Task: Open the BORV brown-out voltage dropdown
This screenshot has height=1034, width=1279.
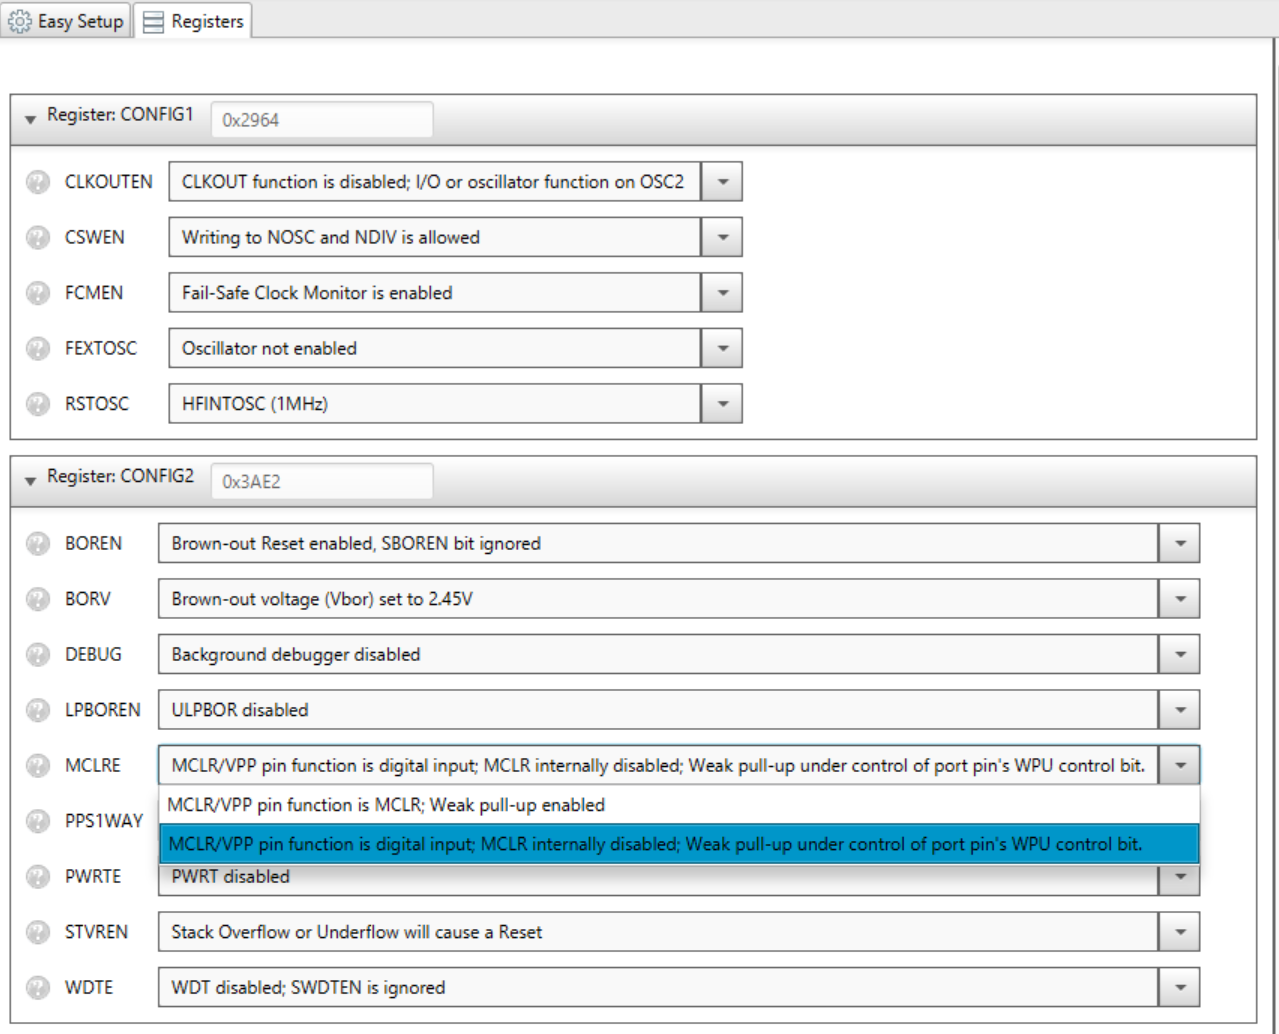Action: pos(1180,599)
